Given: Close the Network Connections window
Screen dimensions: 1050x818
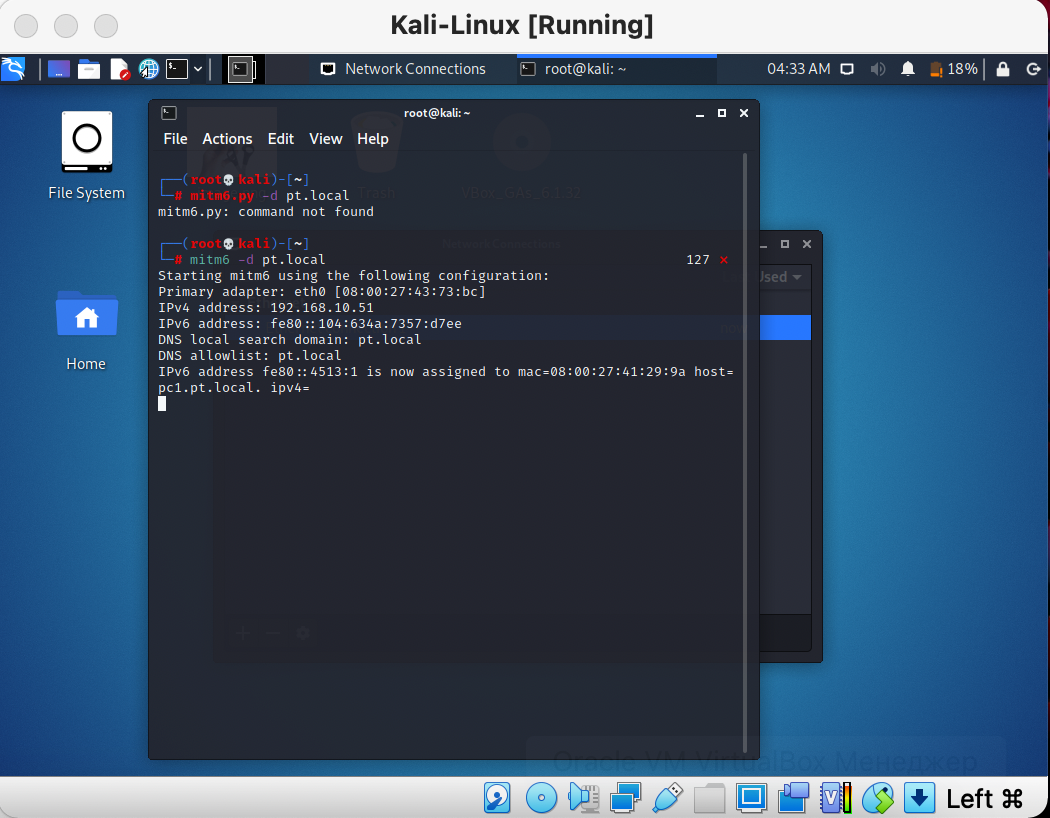Looking at the screenshot, I should click(x=807, y=244).
